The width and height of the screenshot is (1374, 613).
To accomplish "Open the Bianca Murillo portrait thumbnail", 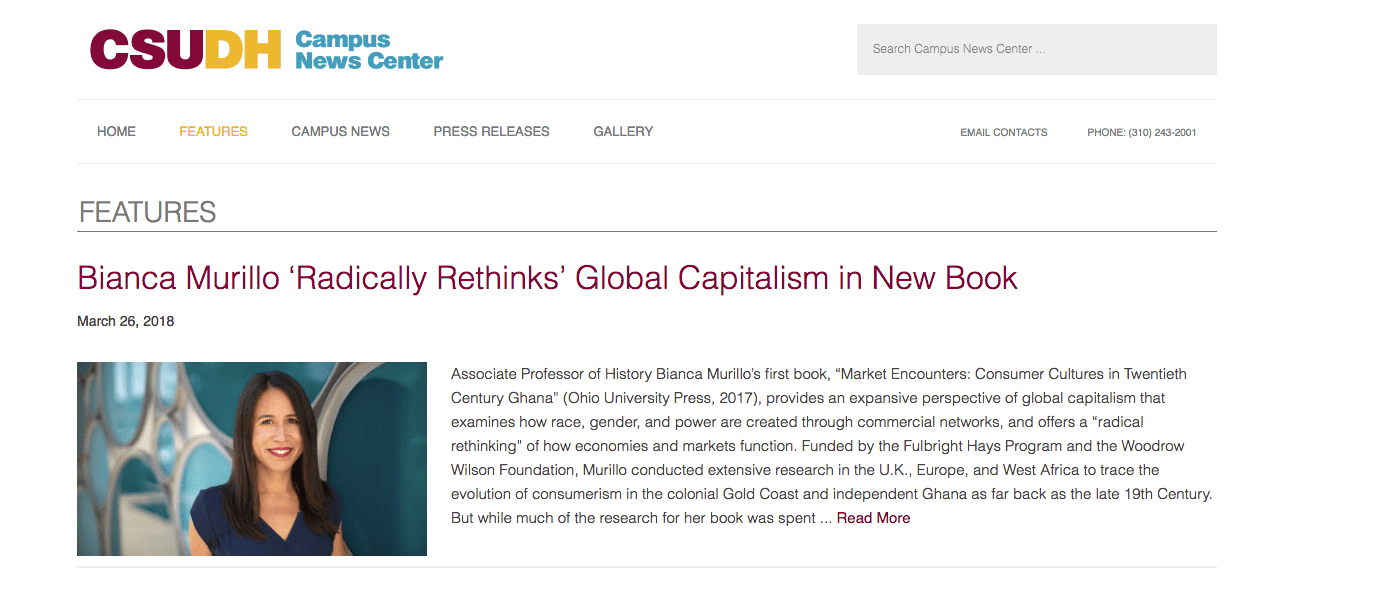I will pyautogui.click(x=252, y=458).
